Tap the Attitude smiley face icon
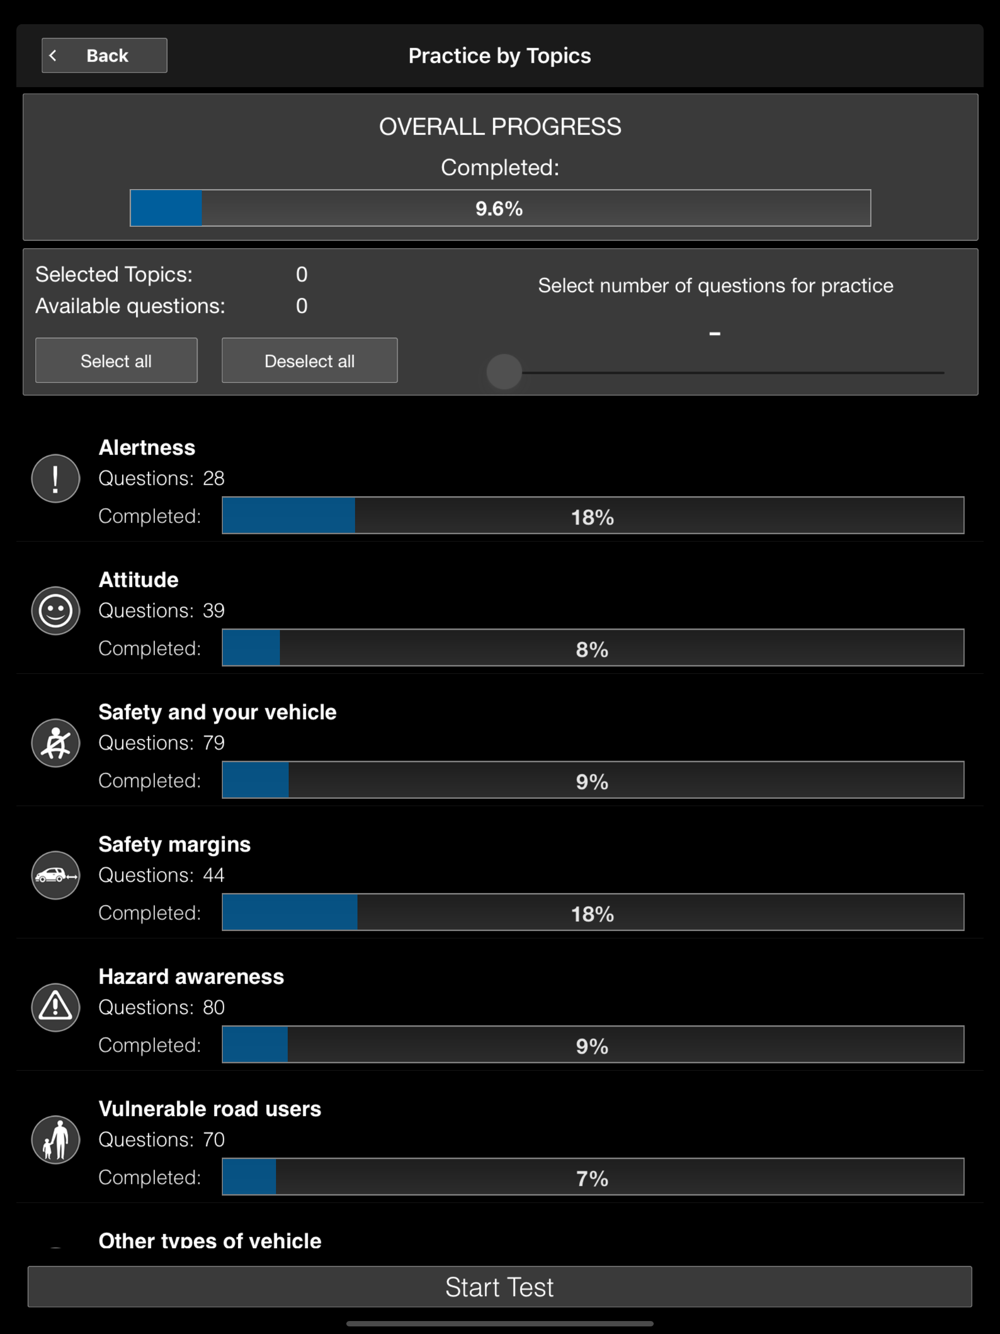 click(x=55, y=610)
